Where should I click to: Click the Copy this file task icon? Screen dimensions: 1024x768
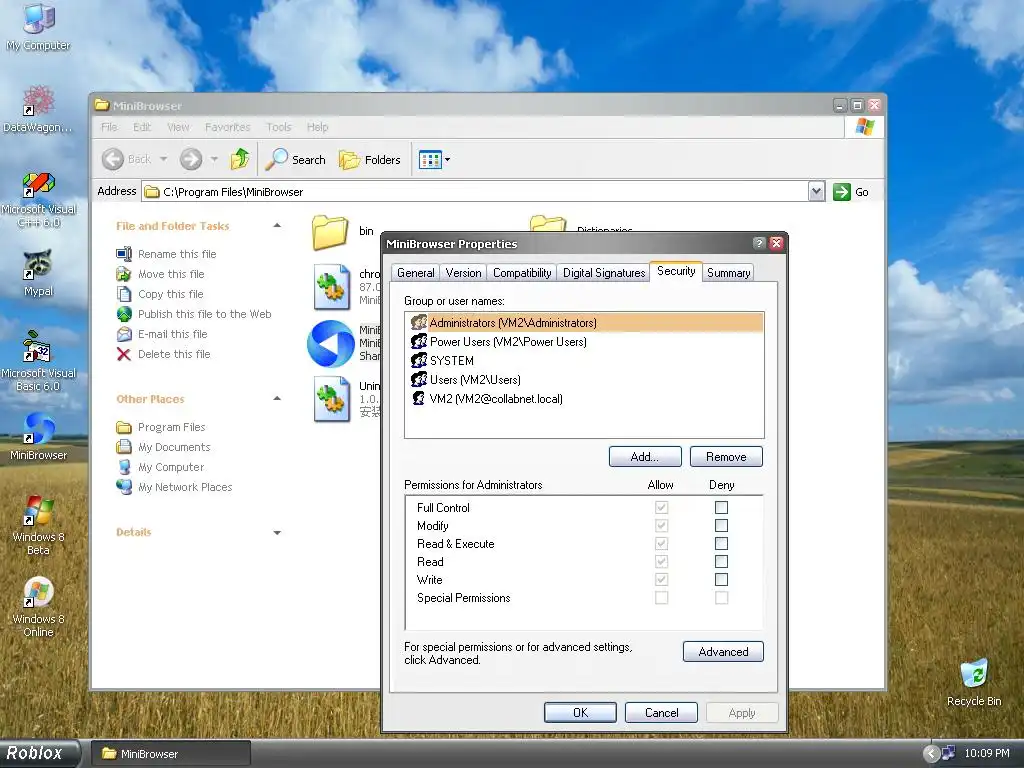pyautogui.click(x=123, y=295)
